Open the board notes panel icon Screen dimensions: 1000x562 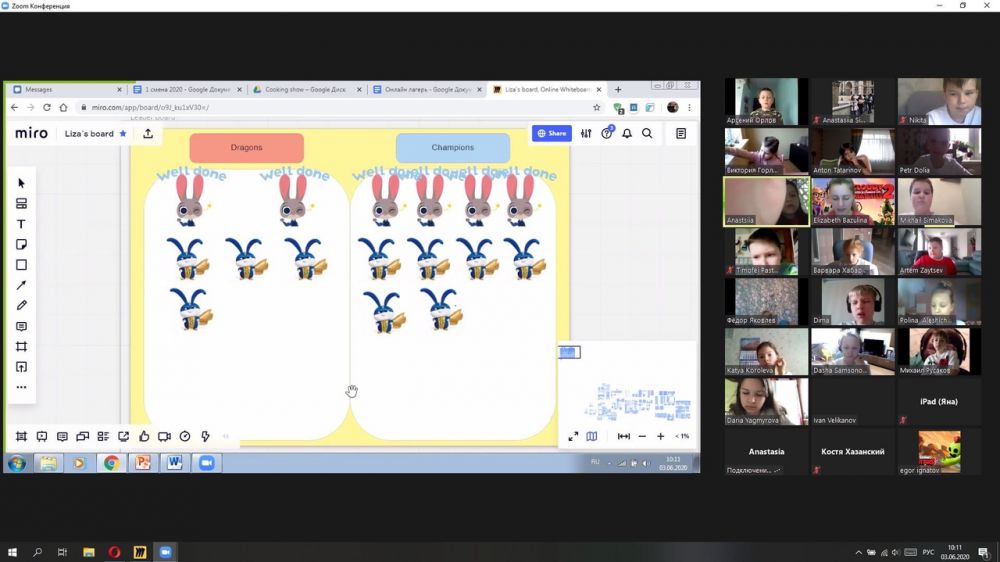(681, 133)
